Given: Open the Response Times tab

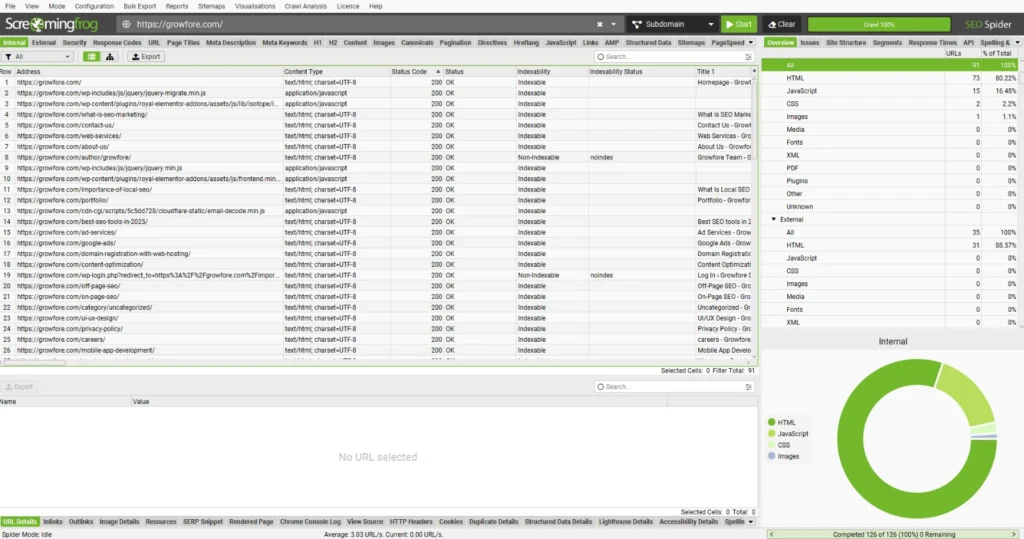Looking at the screenshot, I should point(932,42).
